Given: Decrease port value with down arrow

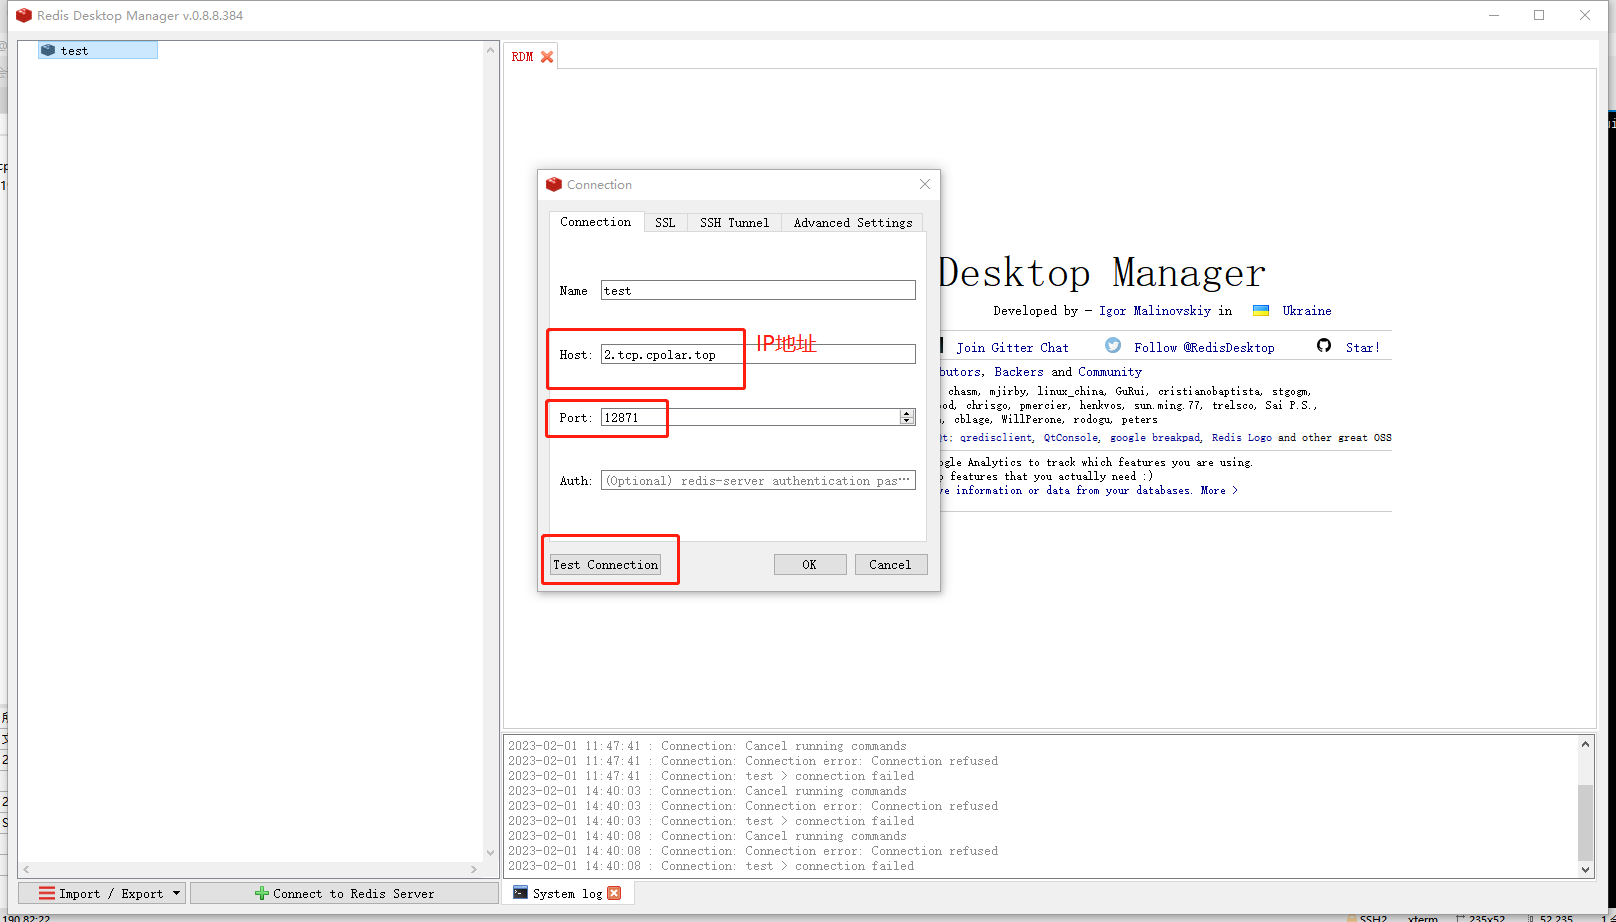Looking at the screenshot, I should click(907, 422).
